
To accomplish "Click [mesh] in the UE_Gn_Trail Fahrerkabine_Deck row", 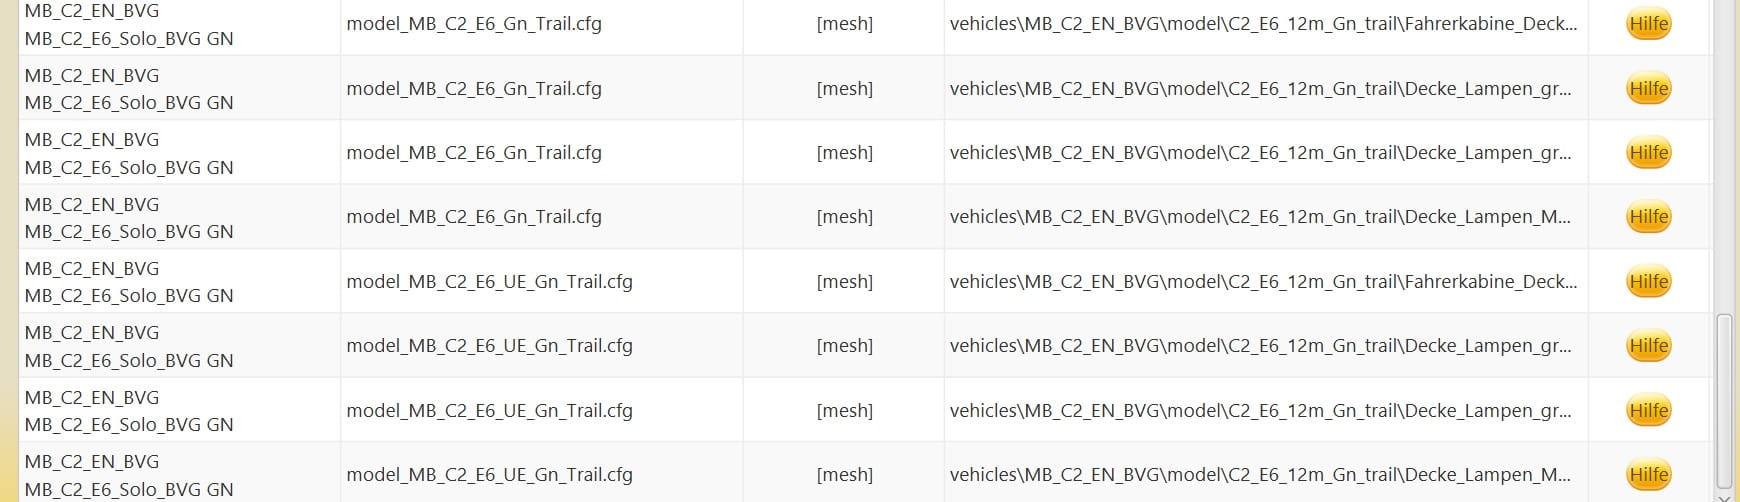I will [844, 282].
